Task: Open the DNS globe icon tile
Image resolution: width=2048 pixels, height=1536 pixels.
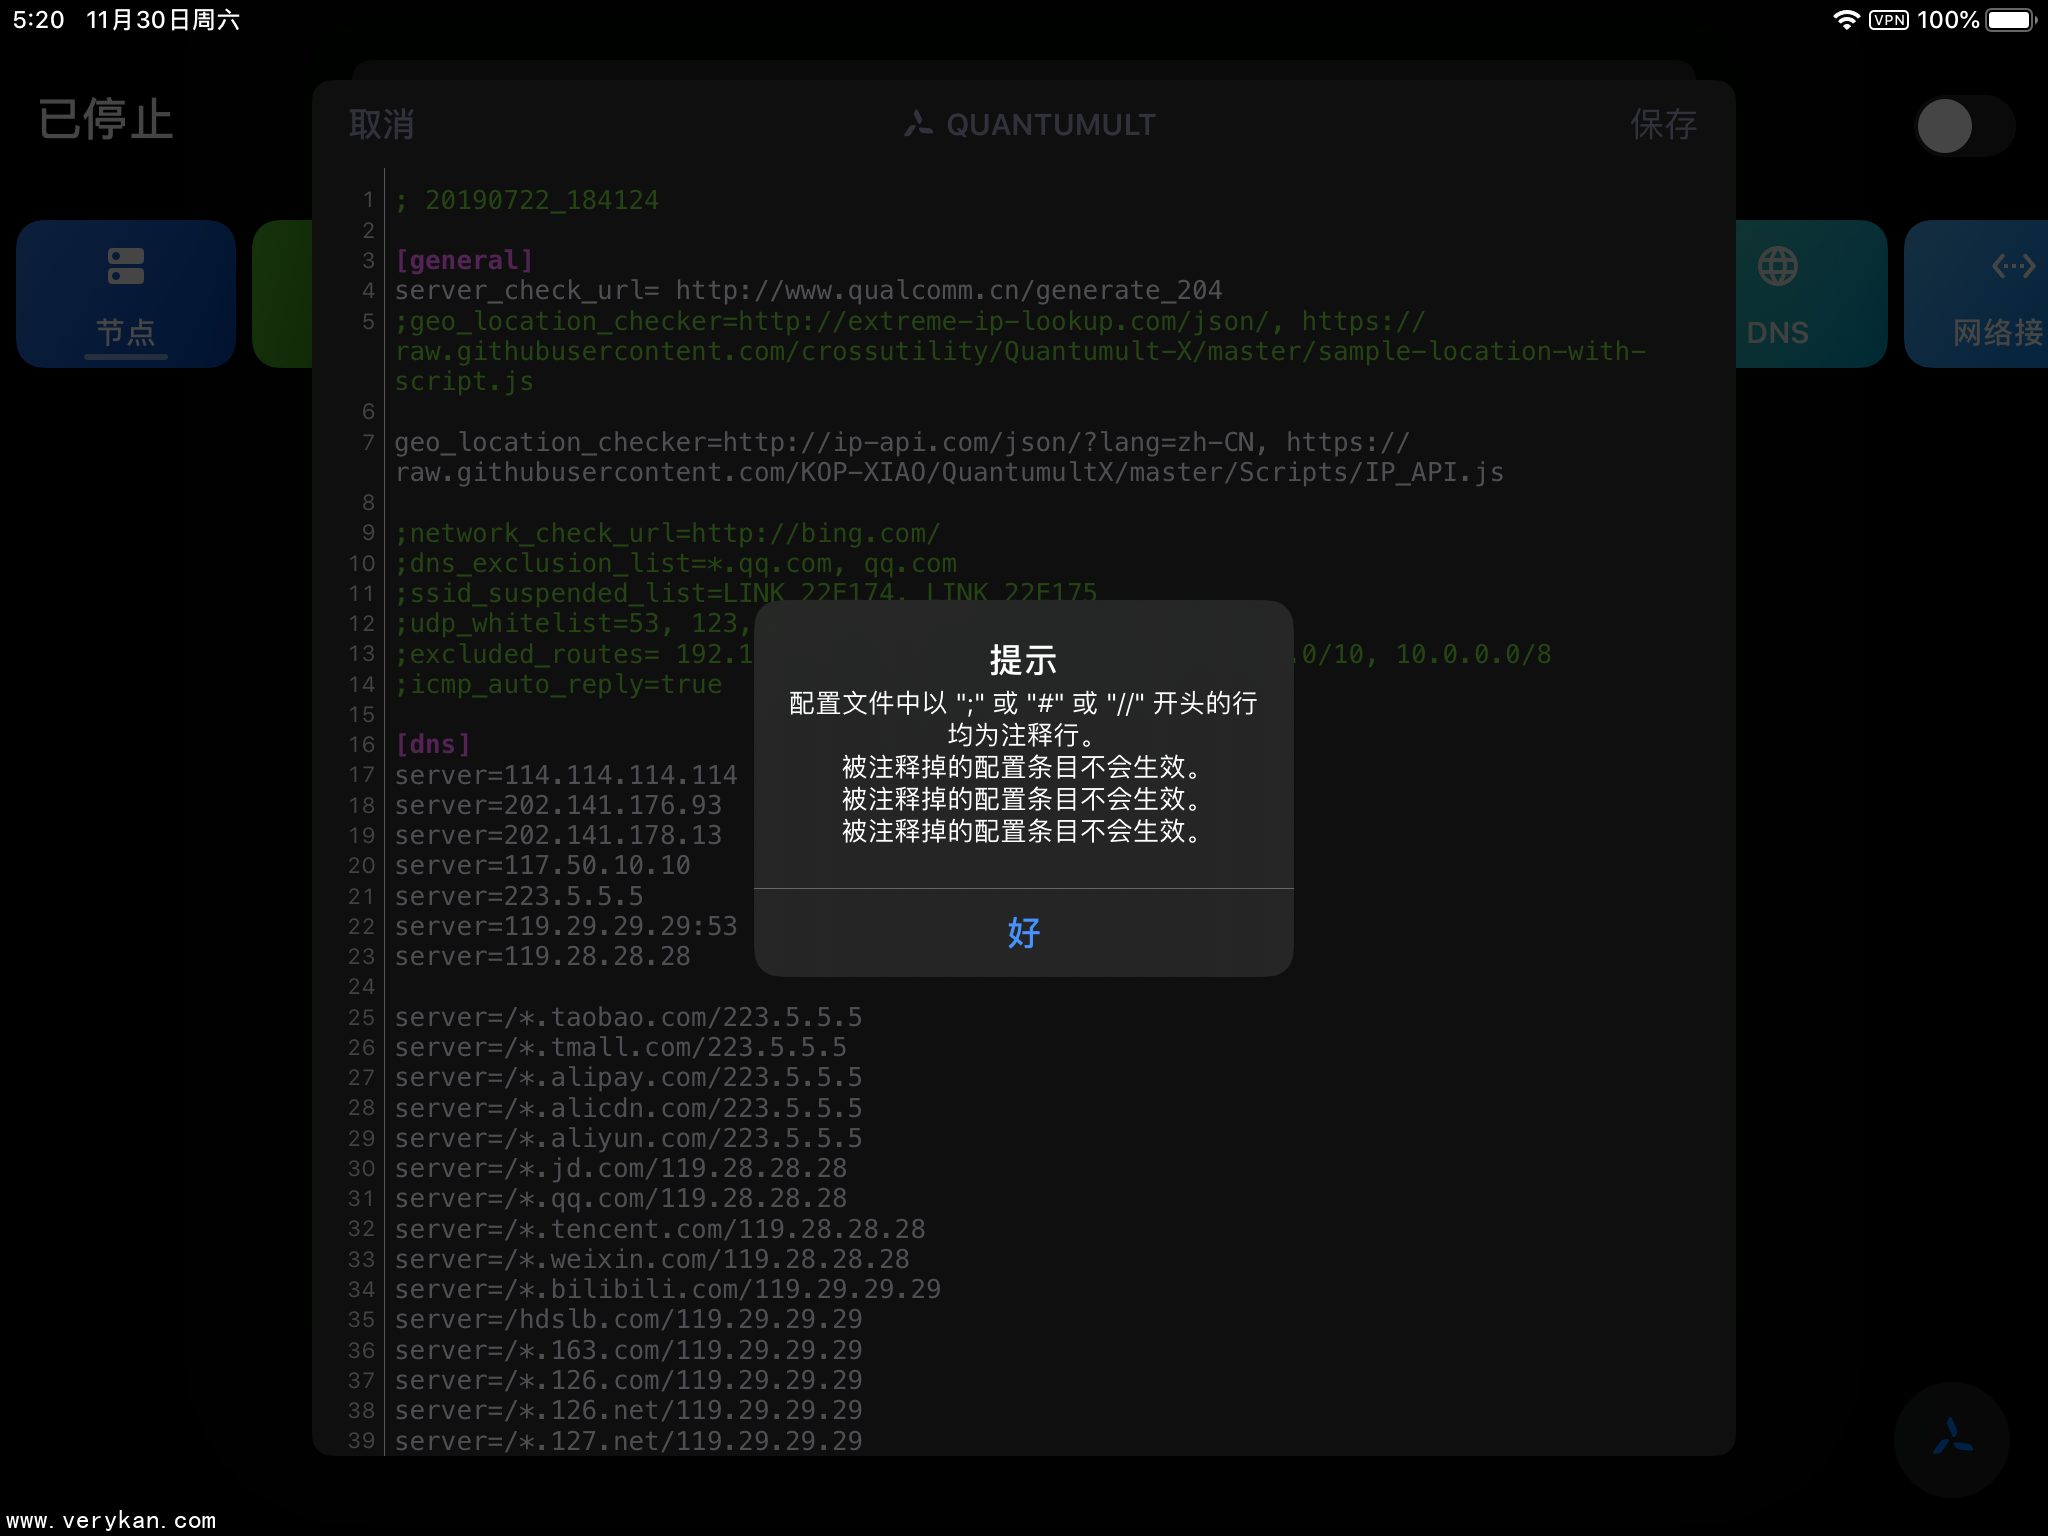Action: [x=1777, y=266]
